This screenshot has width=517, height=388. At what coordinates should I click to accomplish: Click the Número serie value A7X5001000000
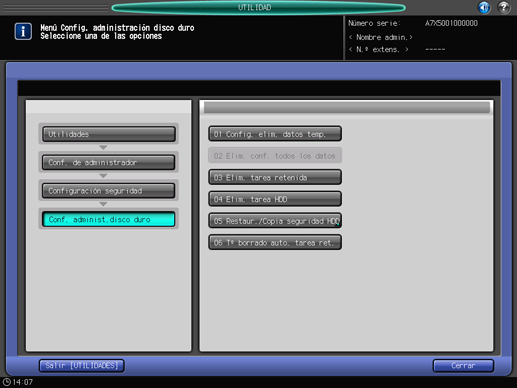451,23
